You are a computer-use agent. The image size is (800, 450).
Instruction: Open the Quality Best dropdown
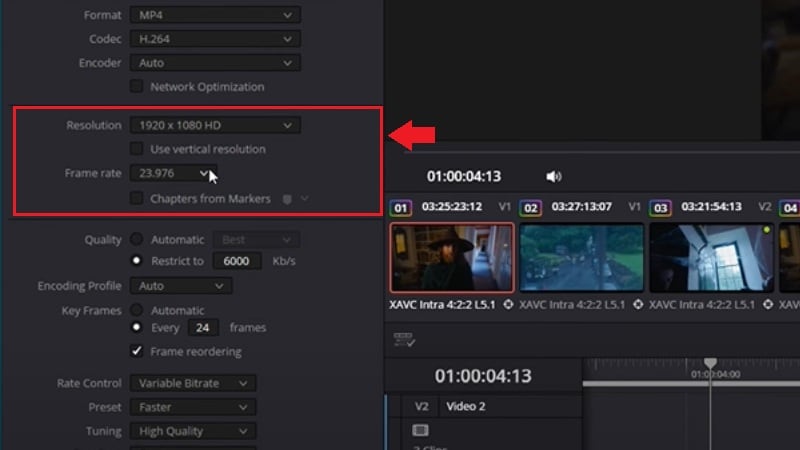tap(256, 239)
